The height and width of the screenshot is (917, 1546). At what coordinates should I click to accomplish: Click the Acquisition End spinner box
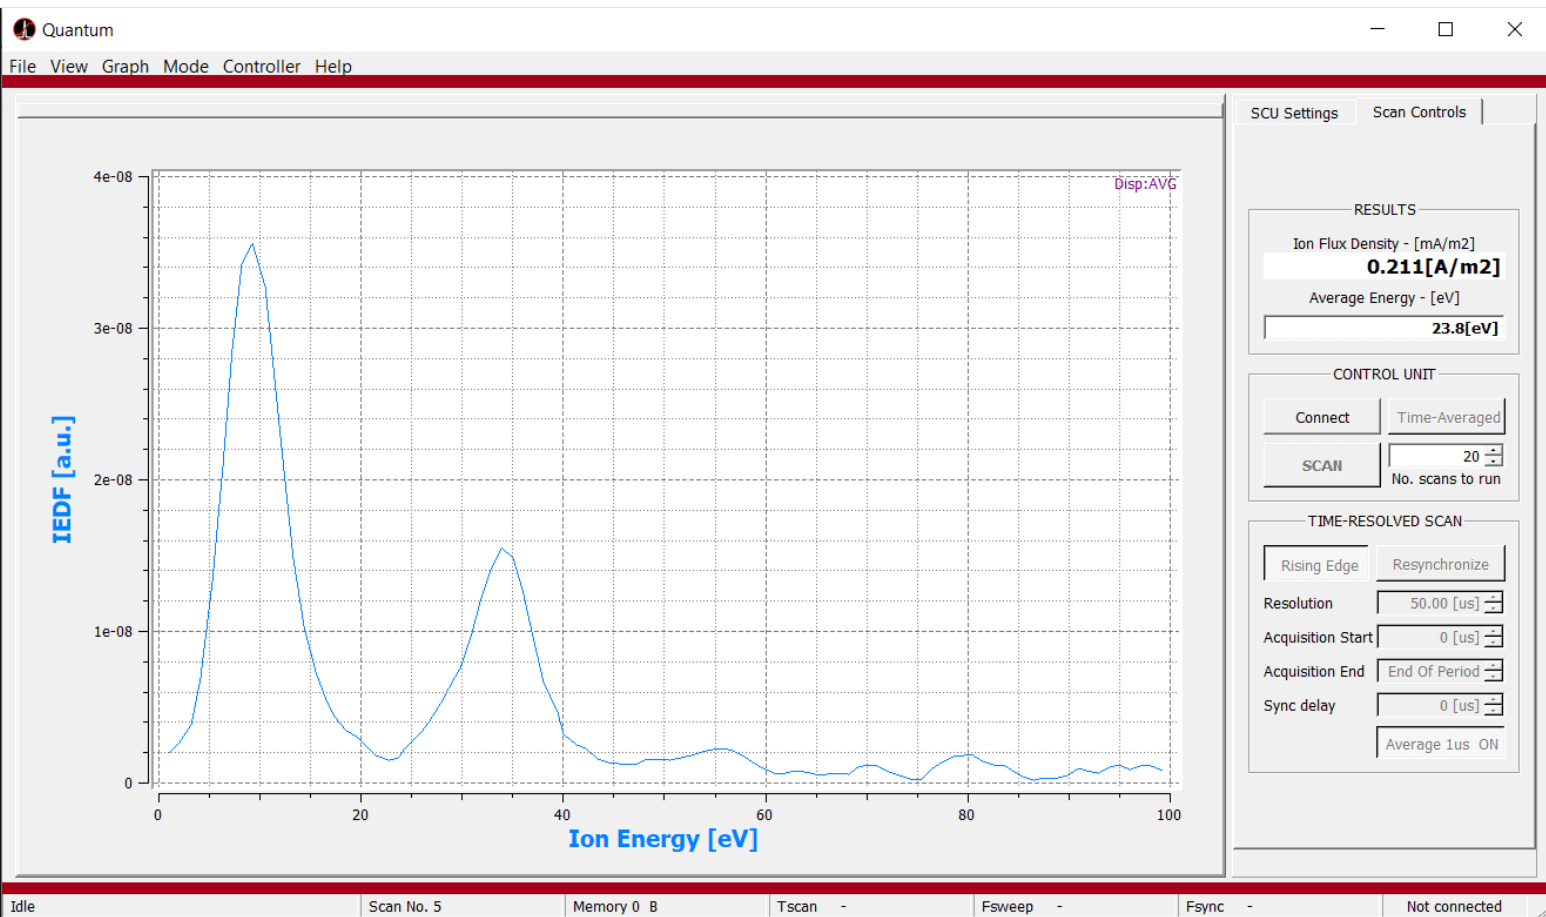click(x=1430, y=671)
